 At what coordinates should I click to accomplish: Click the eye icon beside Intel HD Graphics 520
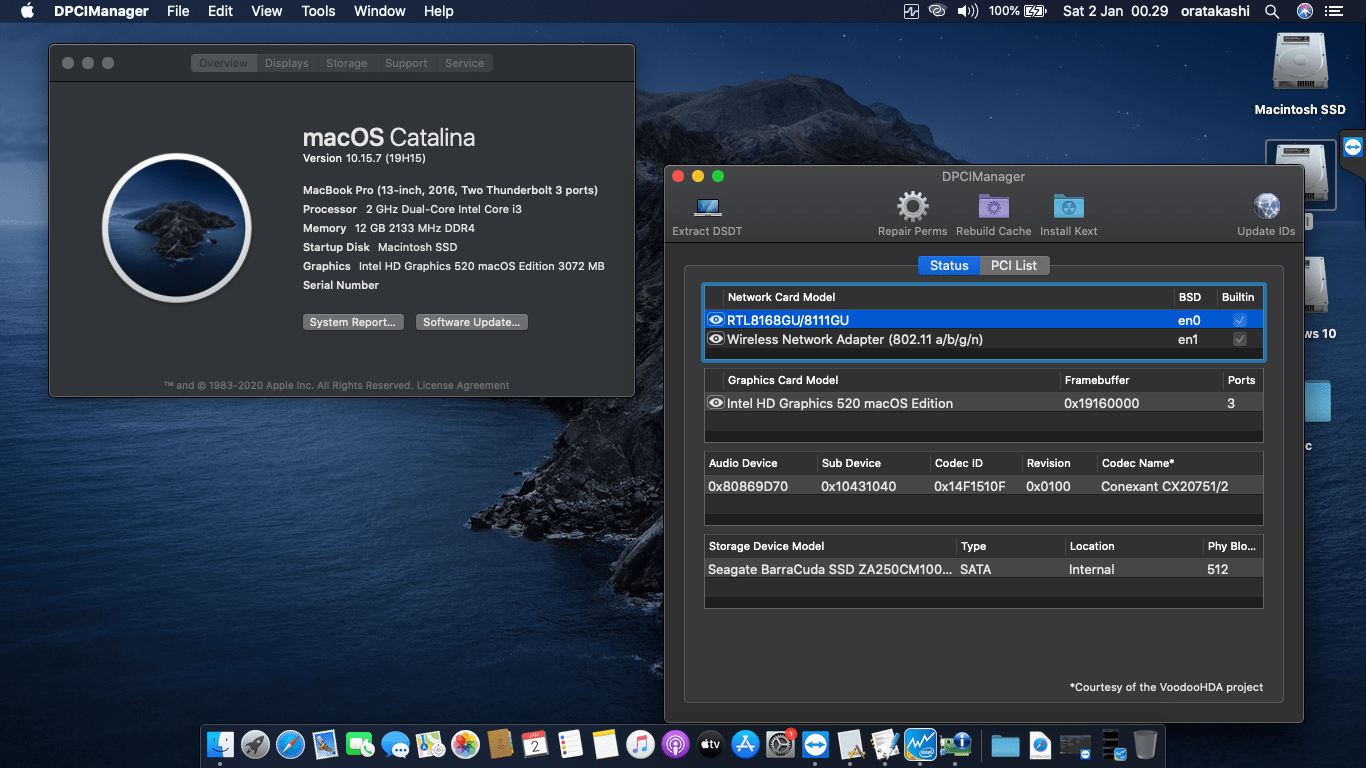716,403
